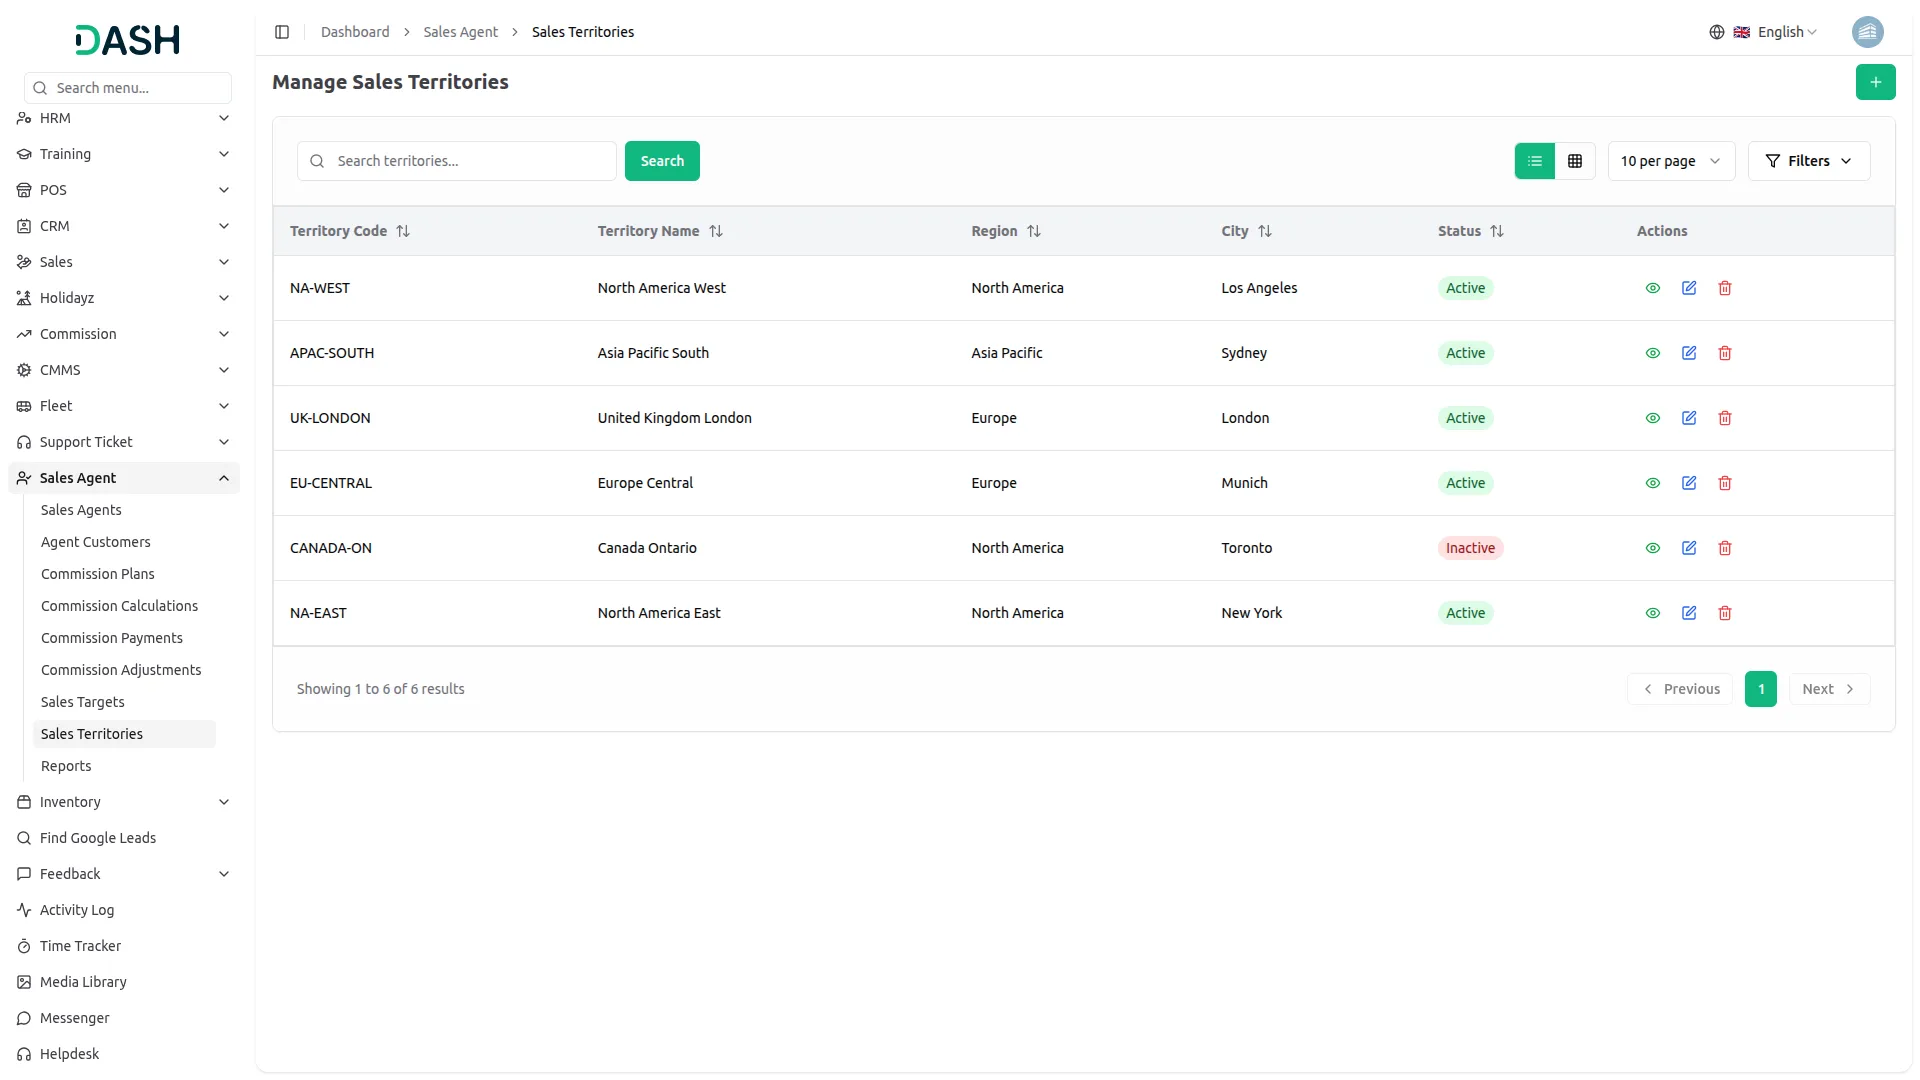The height and width of the screenshot is (1080, 1920).
Task: Switch to grid view layout
Action: point(1575,161)
